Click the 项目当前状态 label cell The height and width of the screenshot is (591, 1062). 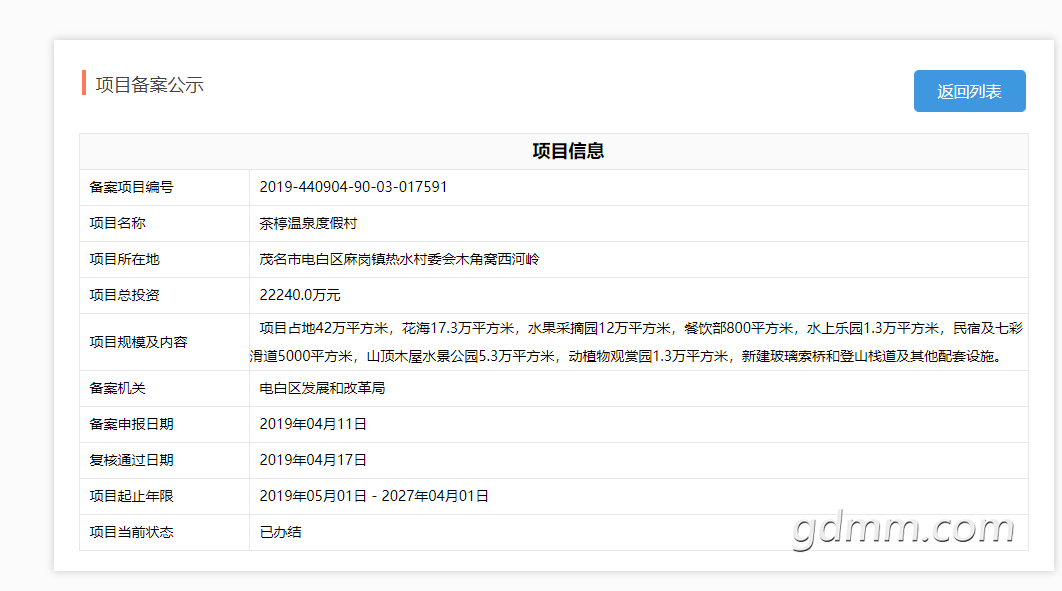pyautogui.click(x=165, y=532)
